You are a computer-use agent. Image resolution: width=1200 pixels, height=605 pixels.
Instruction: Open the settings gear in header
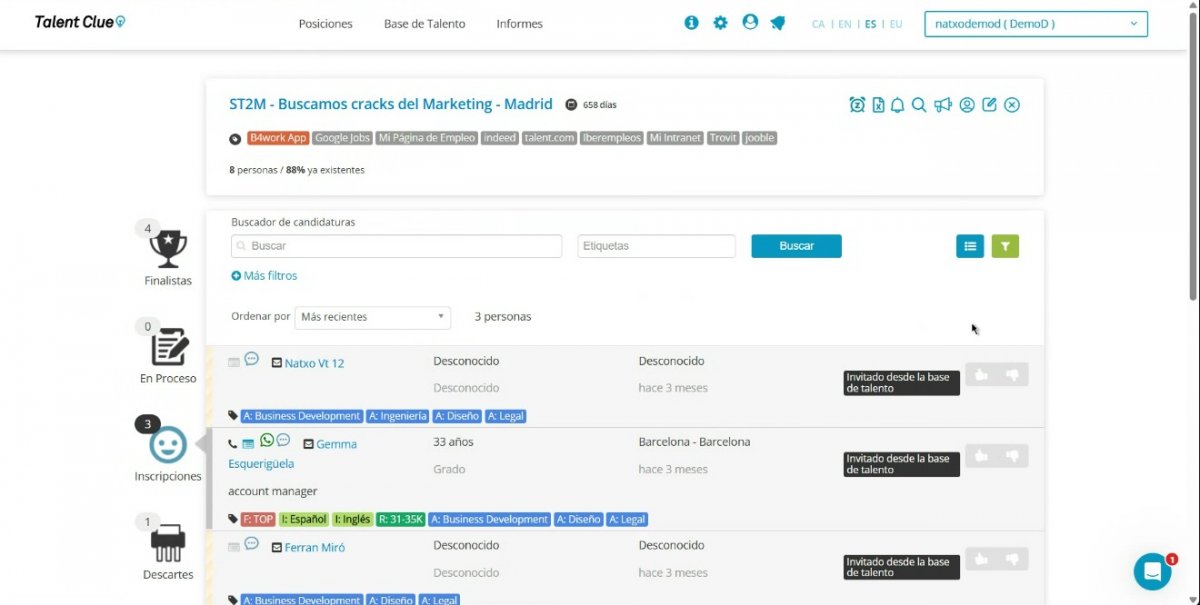point(720,23)
